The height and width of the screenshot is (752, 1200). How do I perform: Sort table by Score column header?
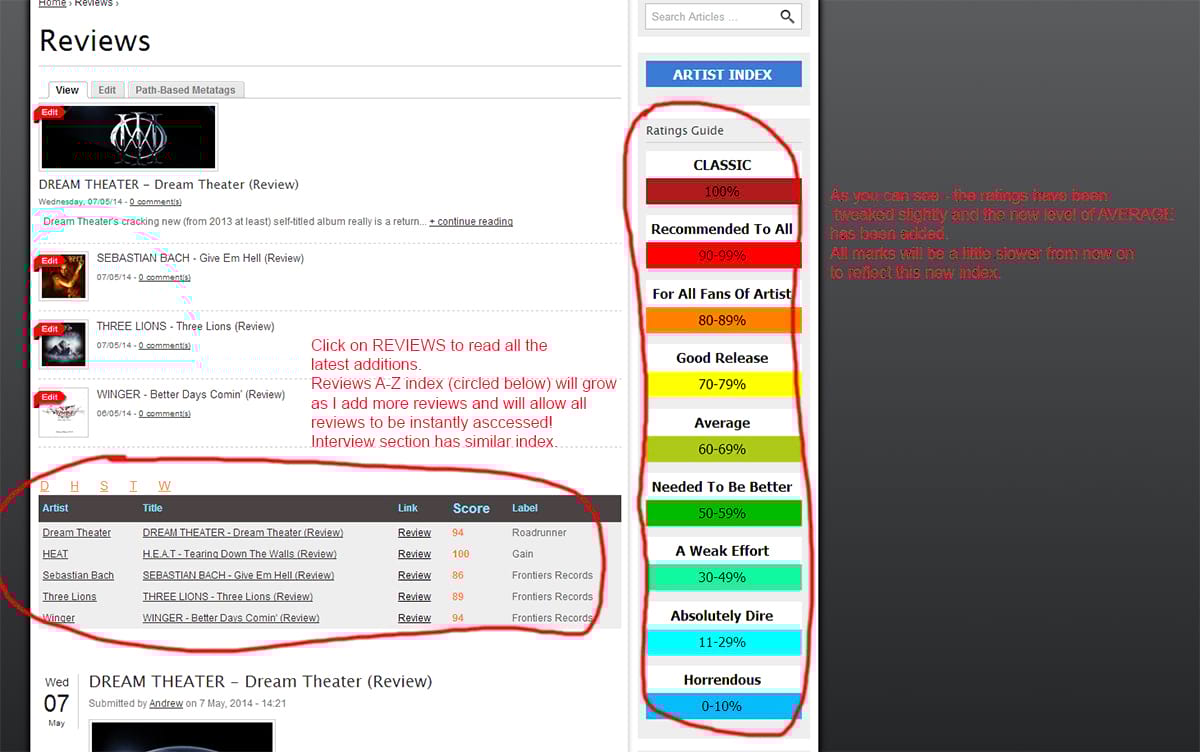pos(471,508)
